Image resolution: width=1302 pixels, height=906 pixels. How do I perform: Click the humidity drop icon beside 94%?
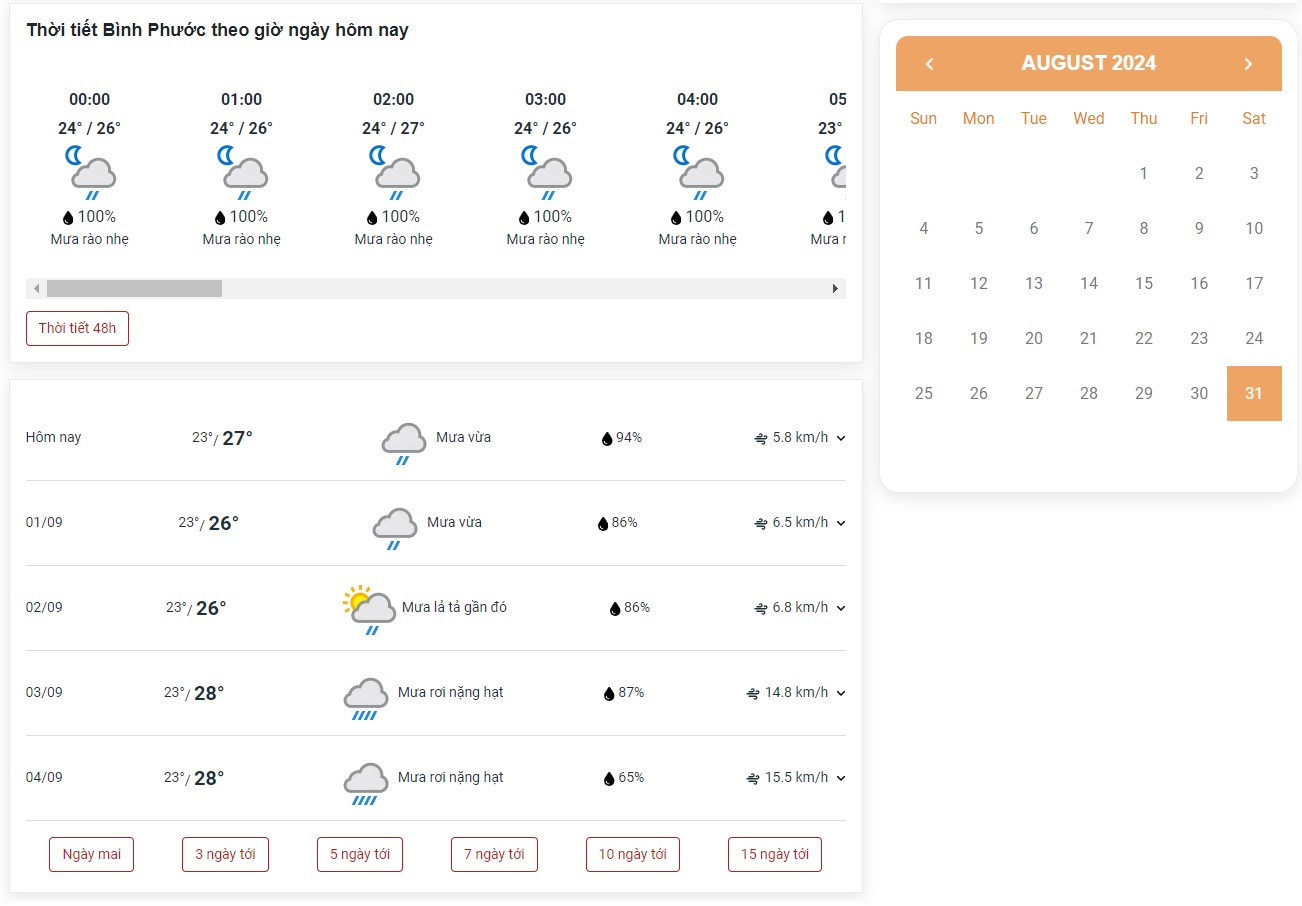[607, 438]
